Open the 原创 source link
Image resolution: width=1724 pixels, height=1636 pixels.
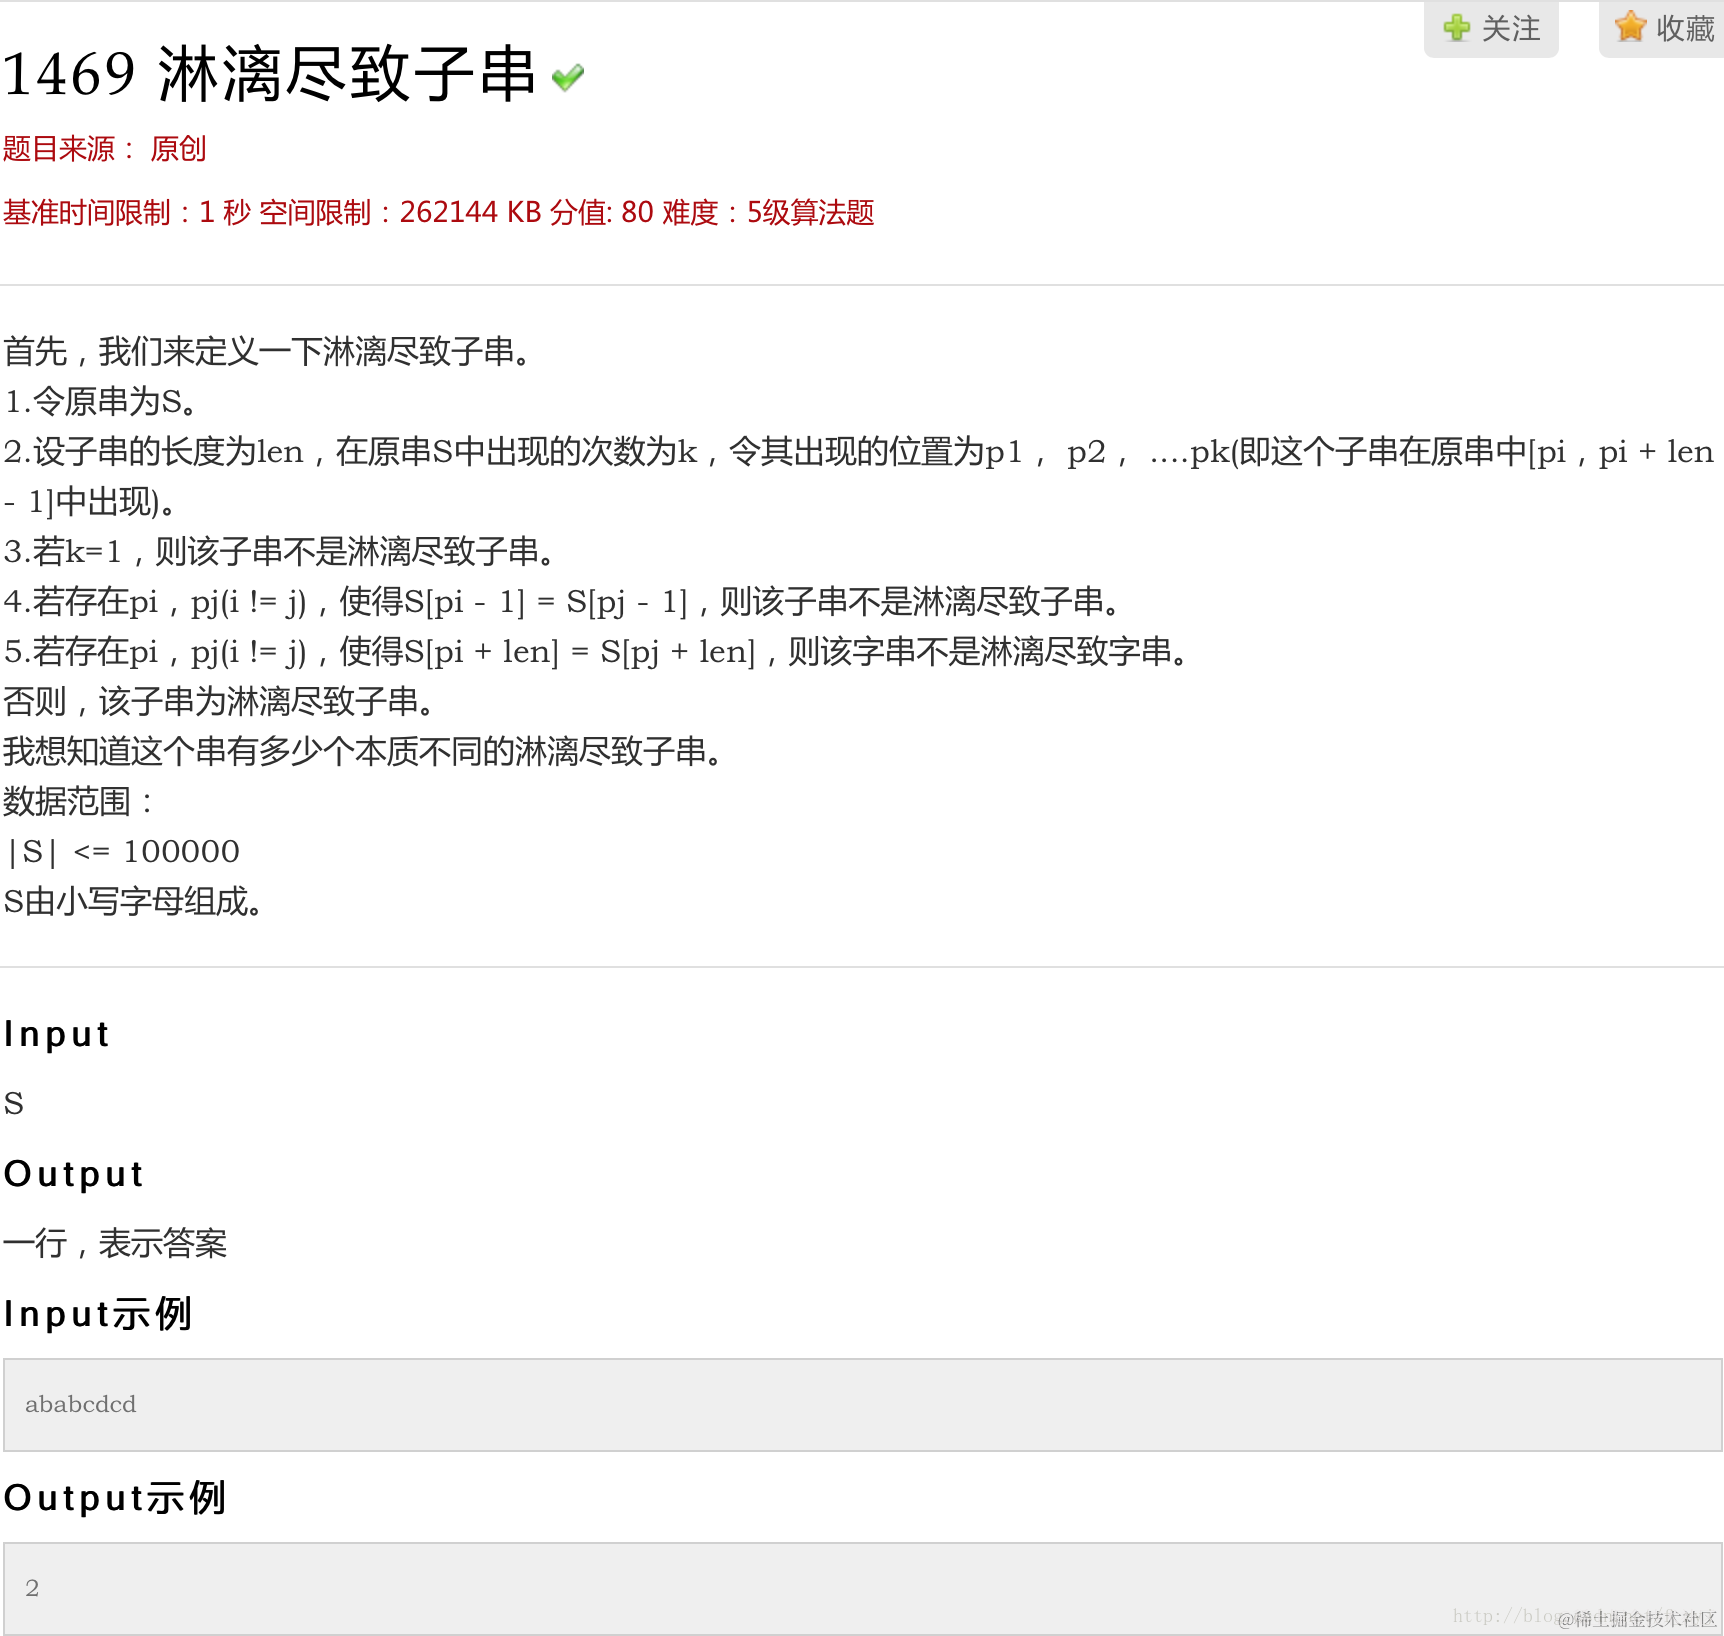click(178, 149)
